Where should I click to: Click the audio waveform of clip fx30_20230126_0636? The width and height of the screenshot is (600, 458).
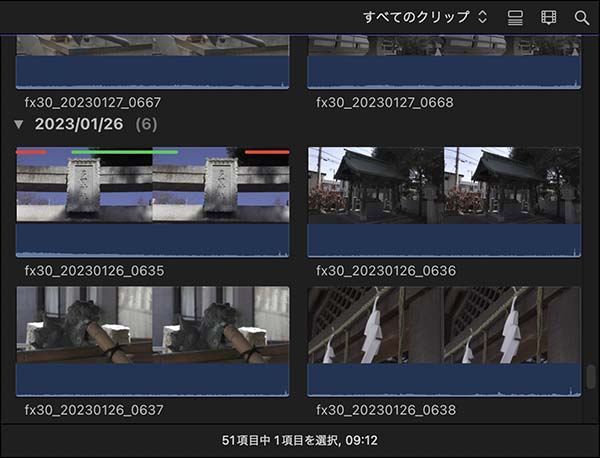444,240
